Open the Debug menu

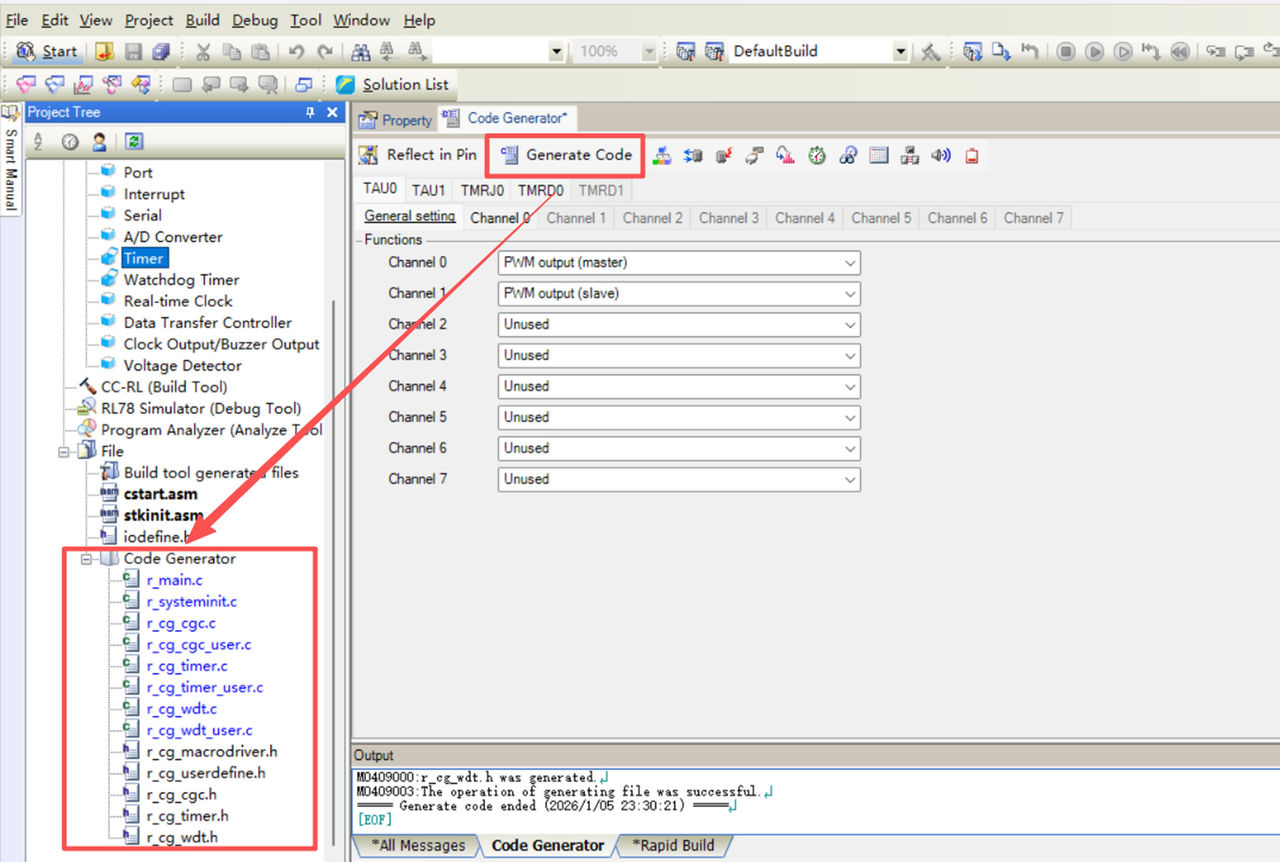255,20
